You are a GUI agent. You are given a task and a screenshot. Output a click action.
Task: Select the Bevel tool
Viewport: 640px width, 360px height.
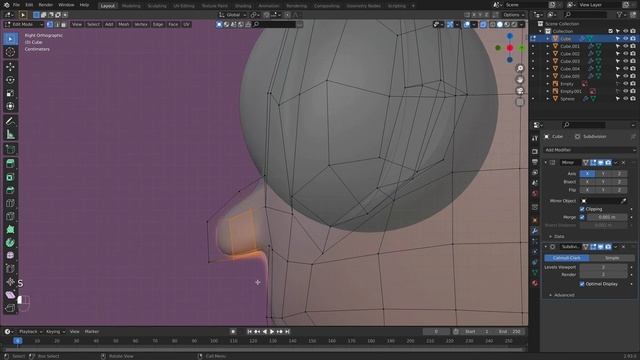[10, 190]
